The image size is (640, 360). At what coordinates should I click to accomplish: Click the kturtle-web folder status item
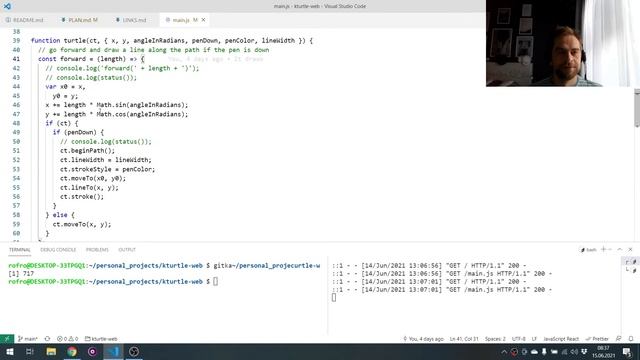tap(101, 339)
